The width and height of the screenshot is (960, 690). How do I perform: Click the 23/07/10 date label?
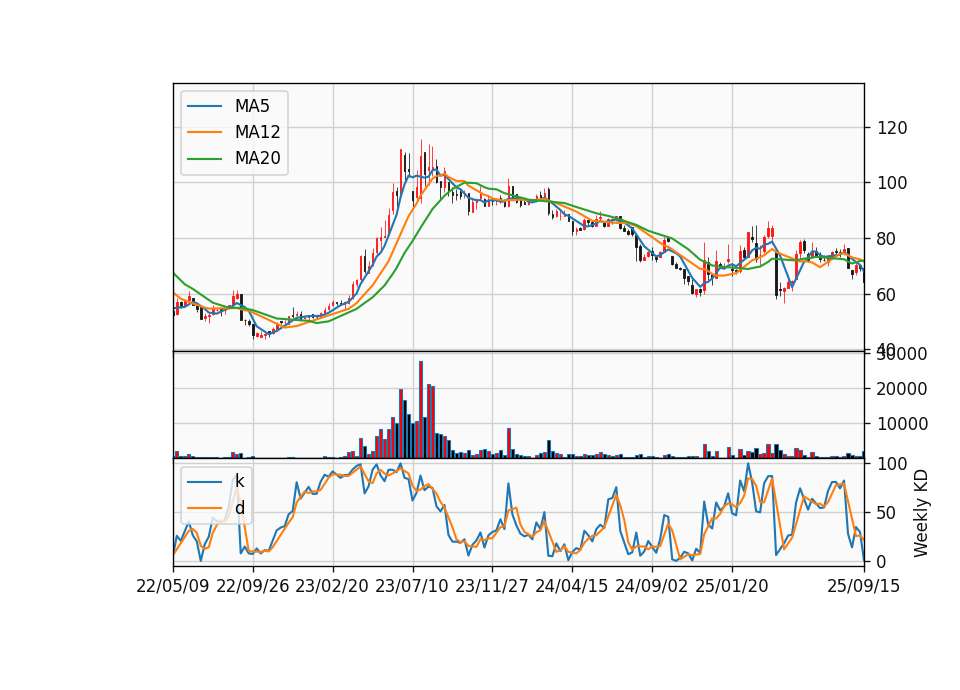[412, 586]
